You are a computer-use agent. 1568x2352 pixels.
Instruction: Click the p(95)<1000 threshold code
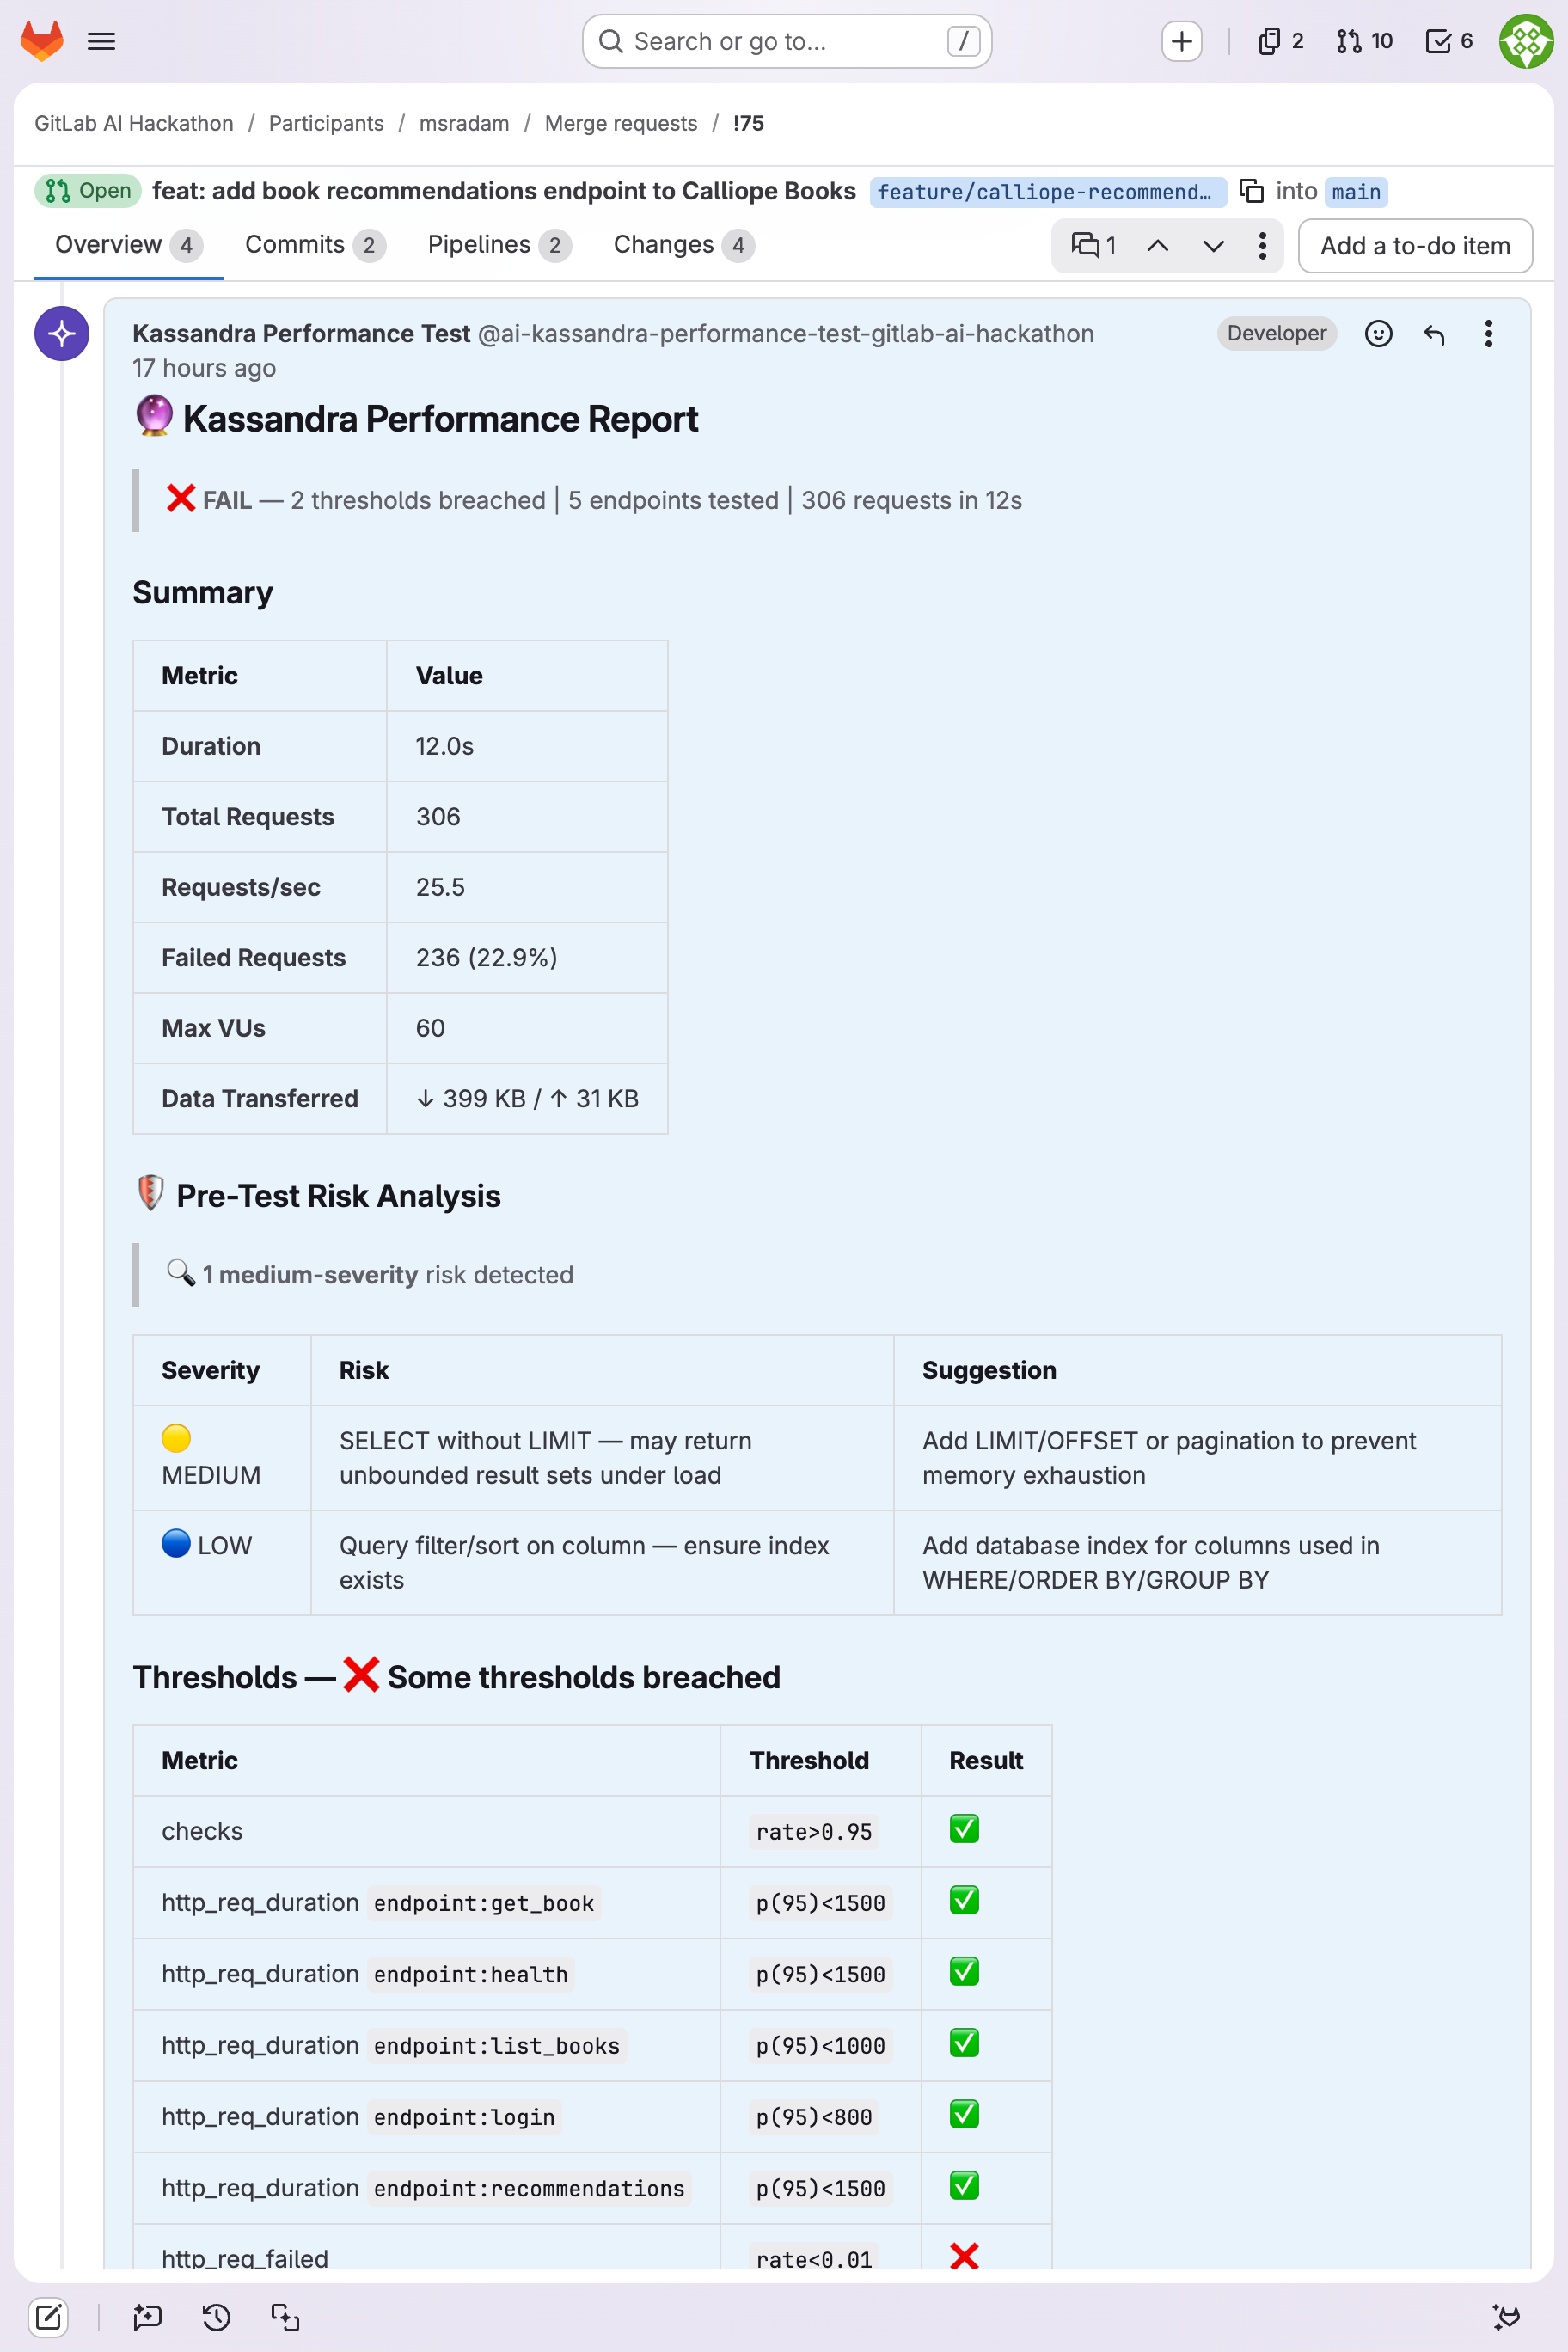click(820, 2045)
